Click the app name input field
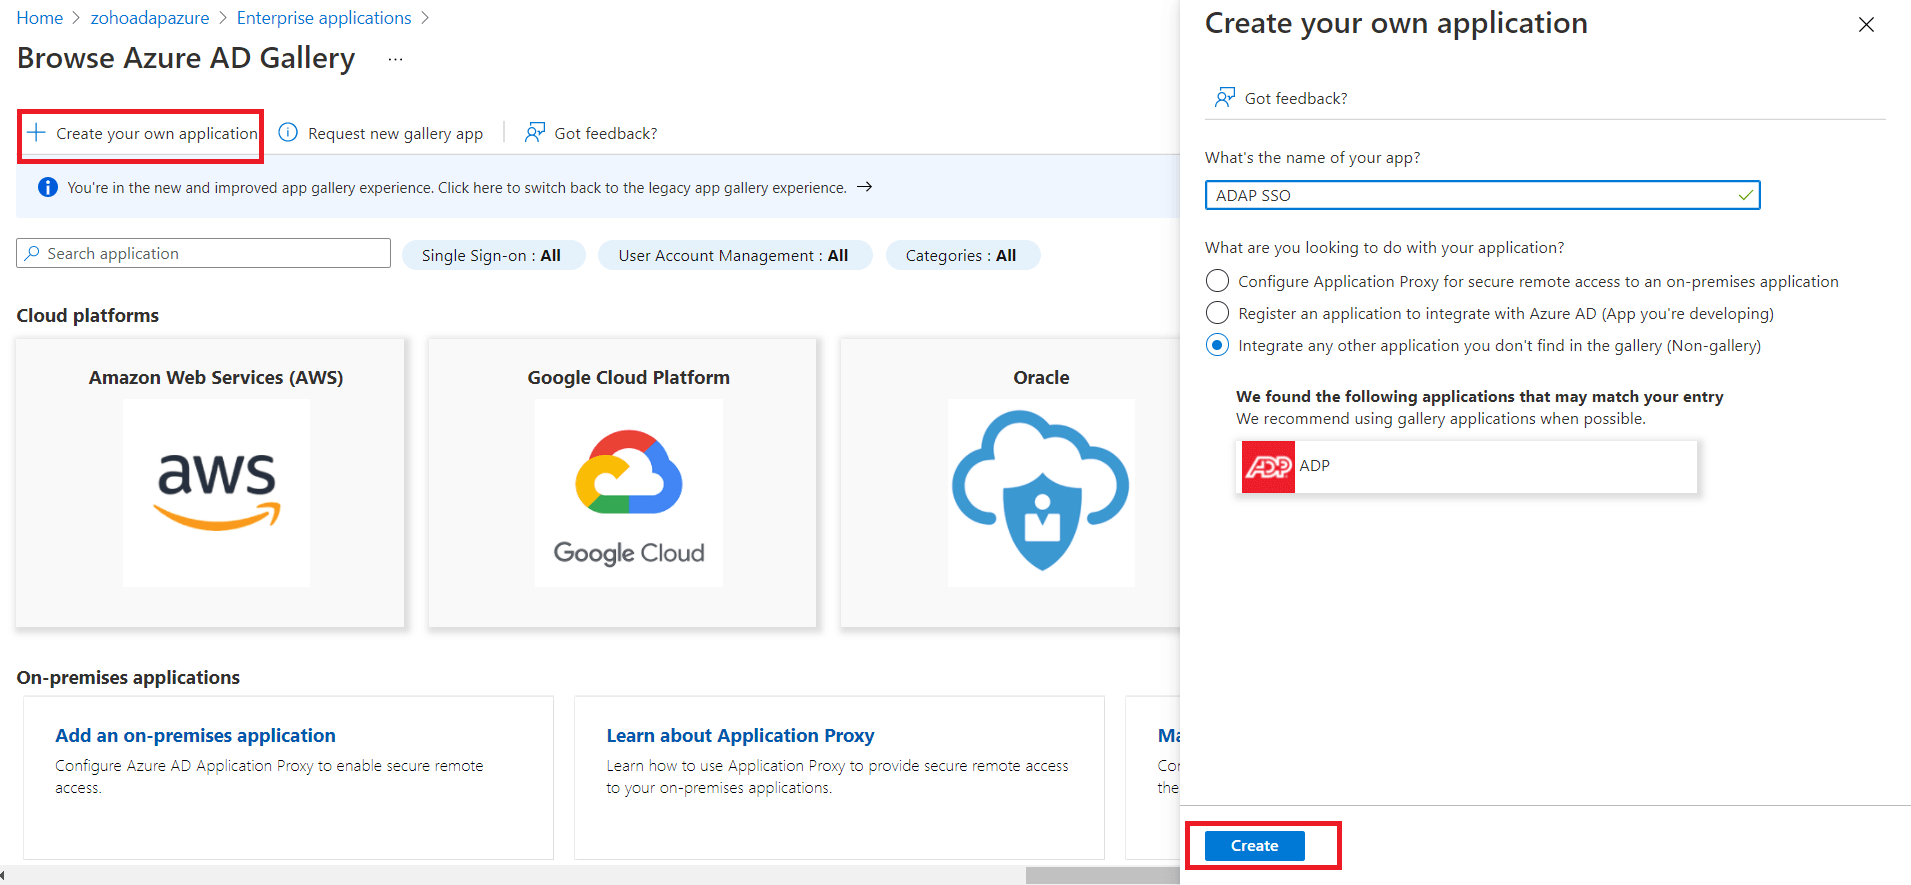The width and height of the screenshot is (1911, 885). (1470, 195)
